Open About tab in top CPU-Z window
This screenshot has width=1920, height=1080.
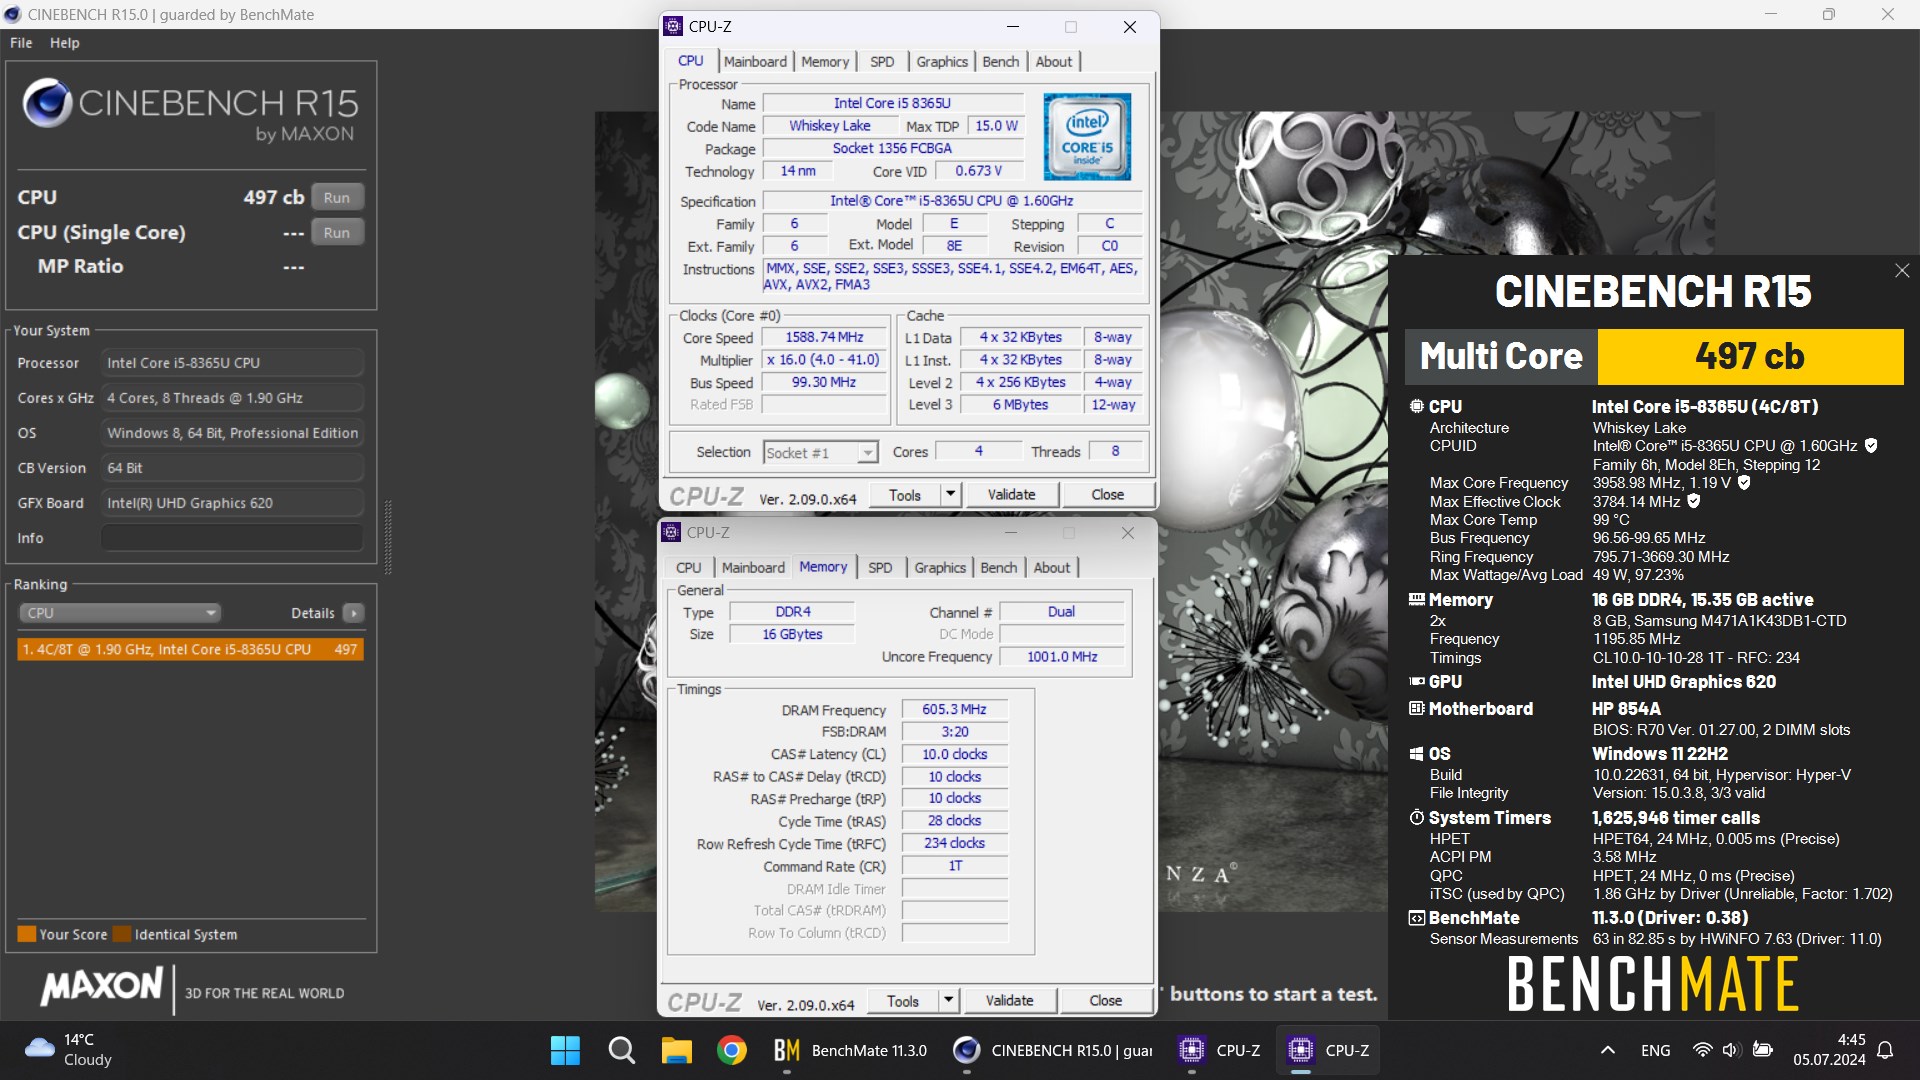tap(1053, 62)
